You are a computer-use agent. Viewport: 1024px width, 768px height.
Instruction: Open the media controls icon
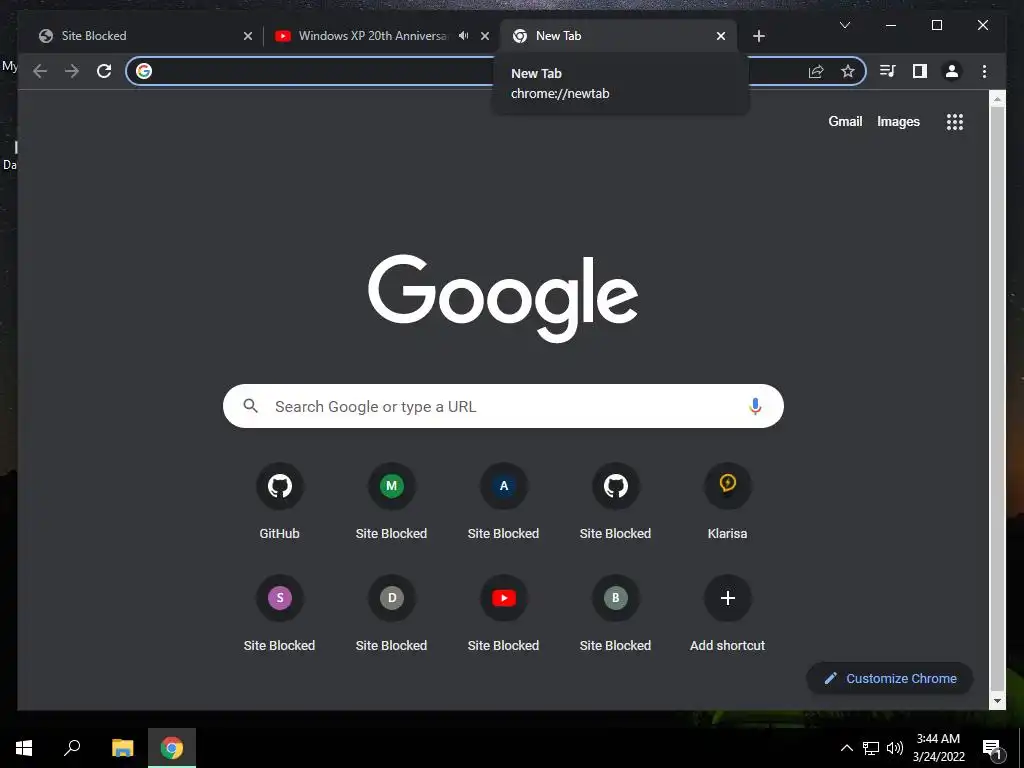point(888,71)
